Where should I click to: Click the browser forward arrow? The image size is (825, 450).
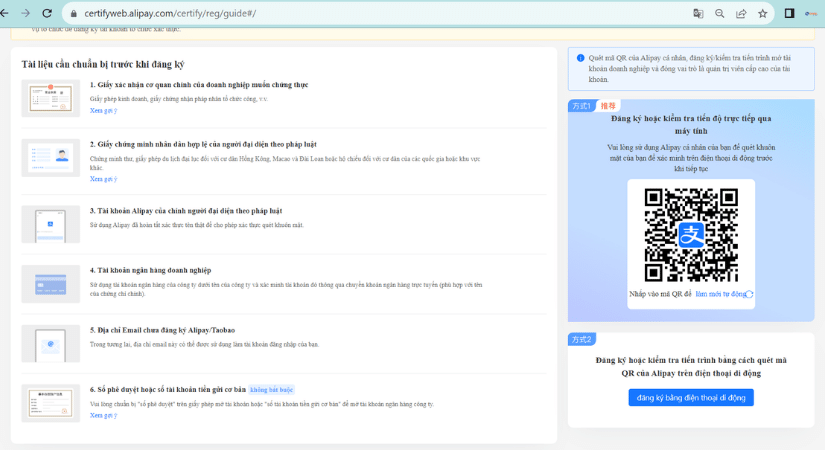25,13
